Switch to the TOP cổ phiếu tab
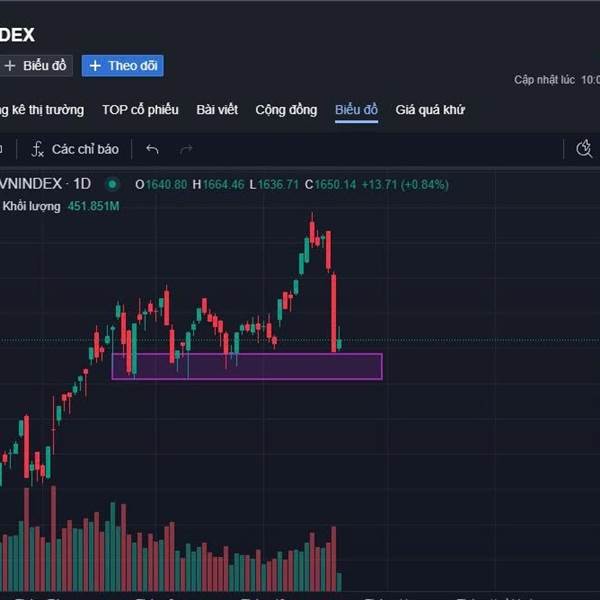 pyautogui.click(x=140, y=110)
